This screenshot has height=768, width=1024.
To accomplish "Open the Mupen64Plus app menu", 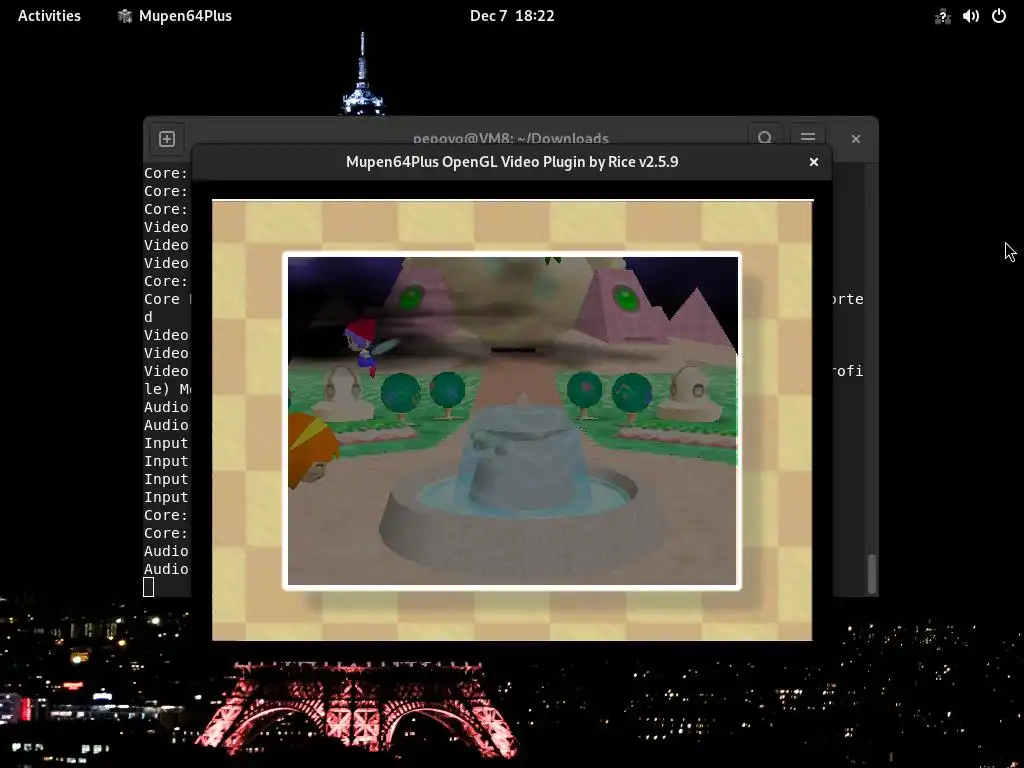I will click(x=174, y=16).
